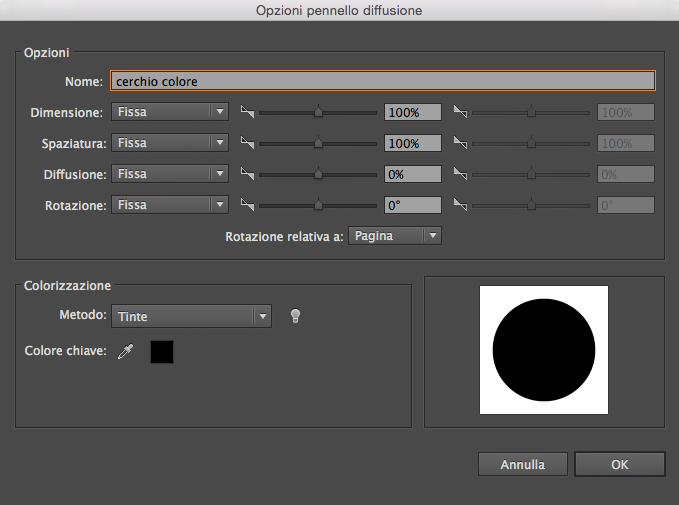Click the flip icon left of Diffusione slider
The image size is (679, 505).
(247, 174)
